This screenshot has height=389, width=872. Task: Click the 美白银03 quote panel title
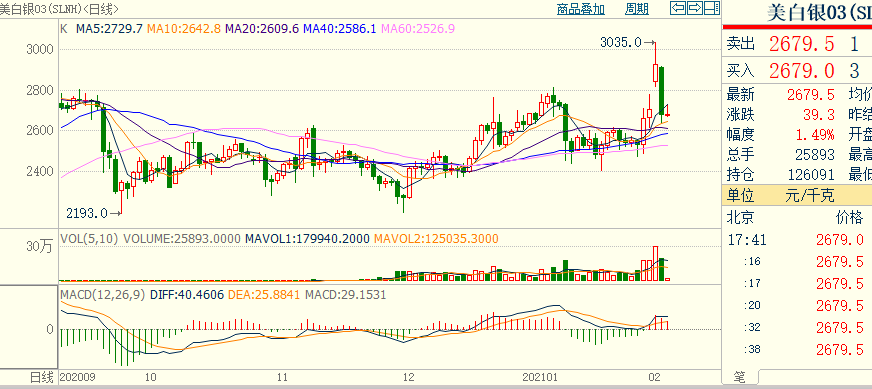coord(819,12)
